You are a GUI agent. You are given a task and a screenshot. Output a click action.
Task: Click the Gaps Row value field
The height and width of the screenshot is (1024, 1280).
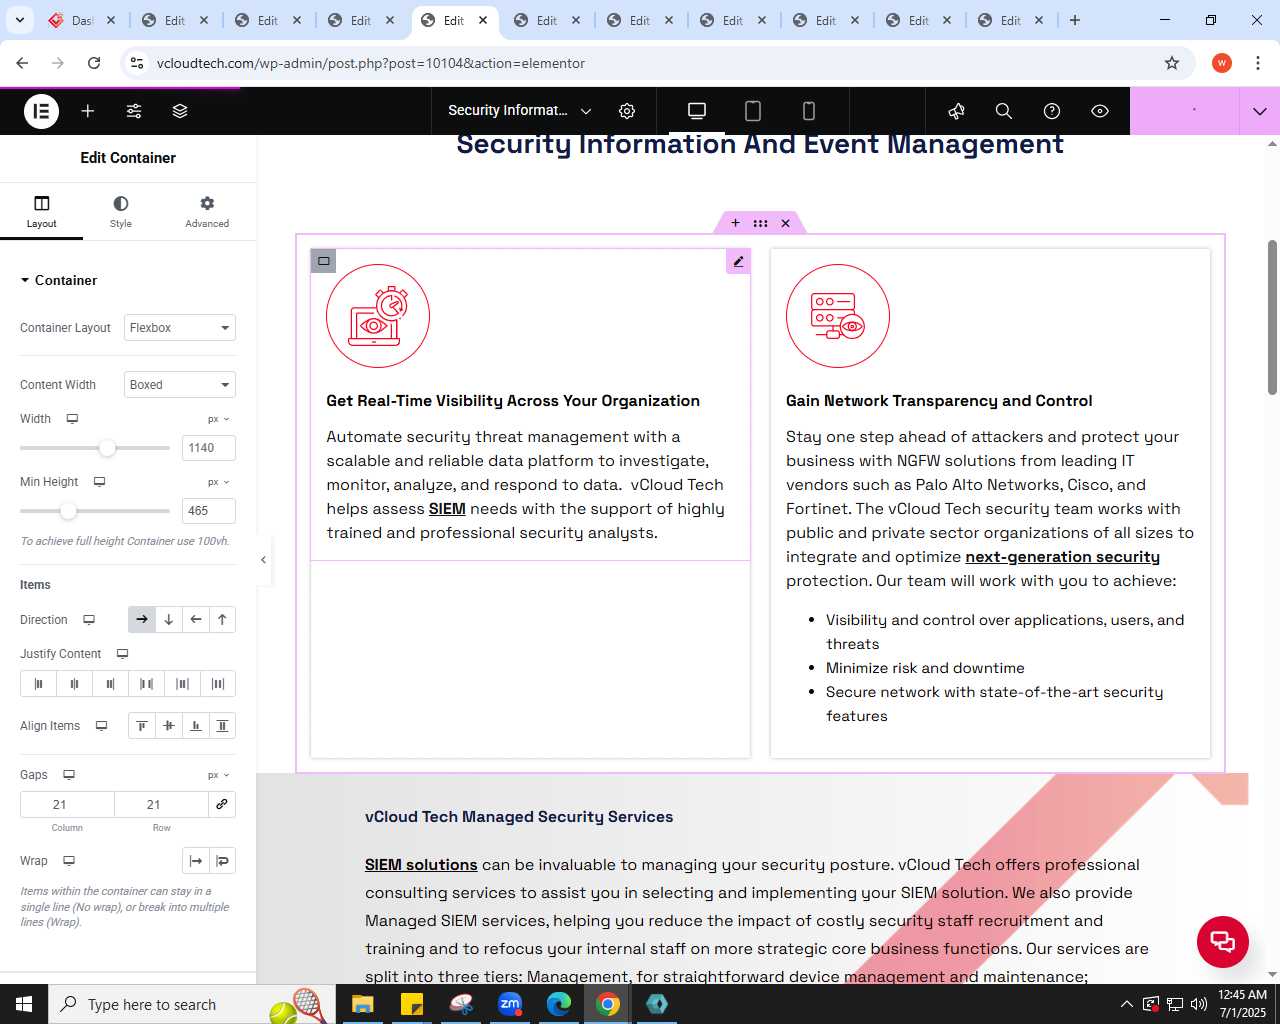pos(161,805)
